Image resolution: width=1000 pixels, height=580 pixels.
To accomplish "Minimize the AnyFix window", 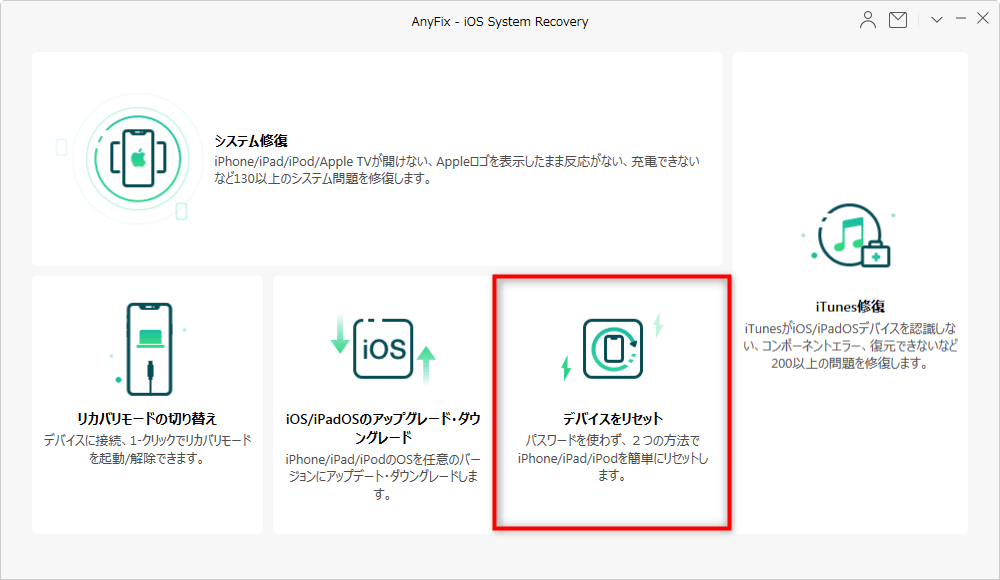I will click(960, 19).
